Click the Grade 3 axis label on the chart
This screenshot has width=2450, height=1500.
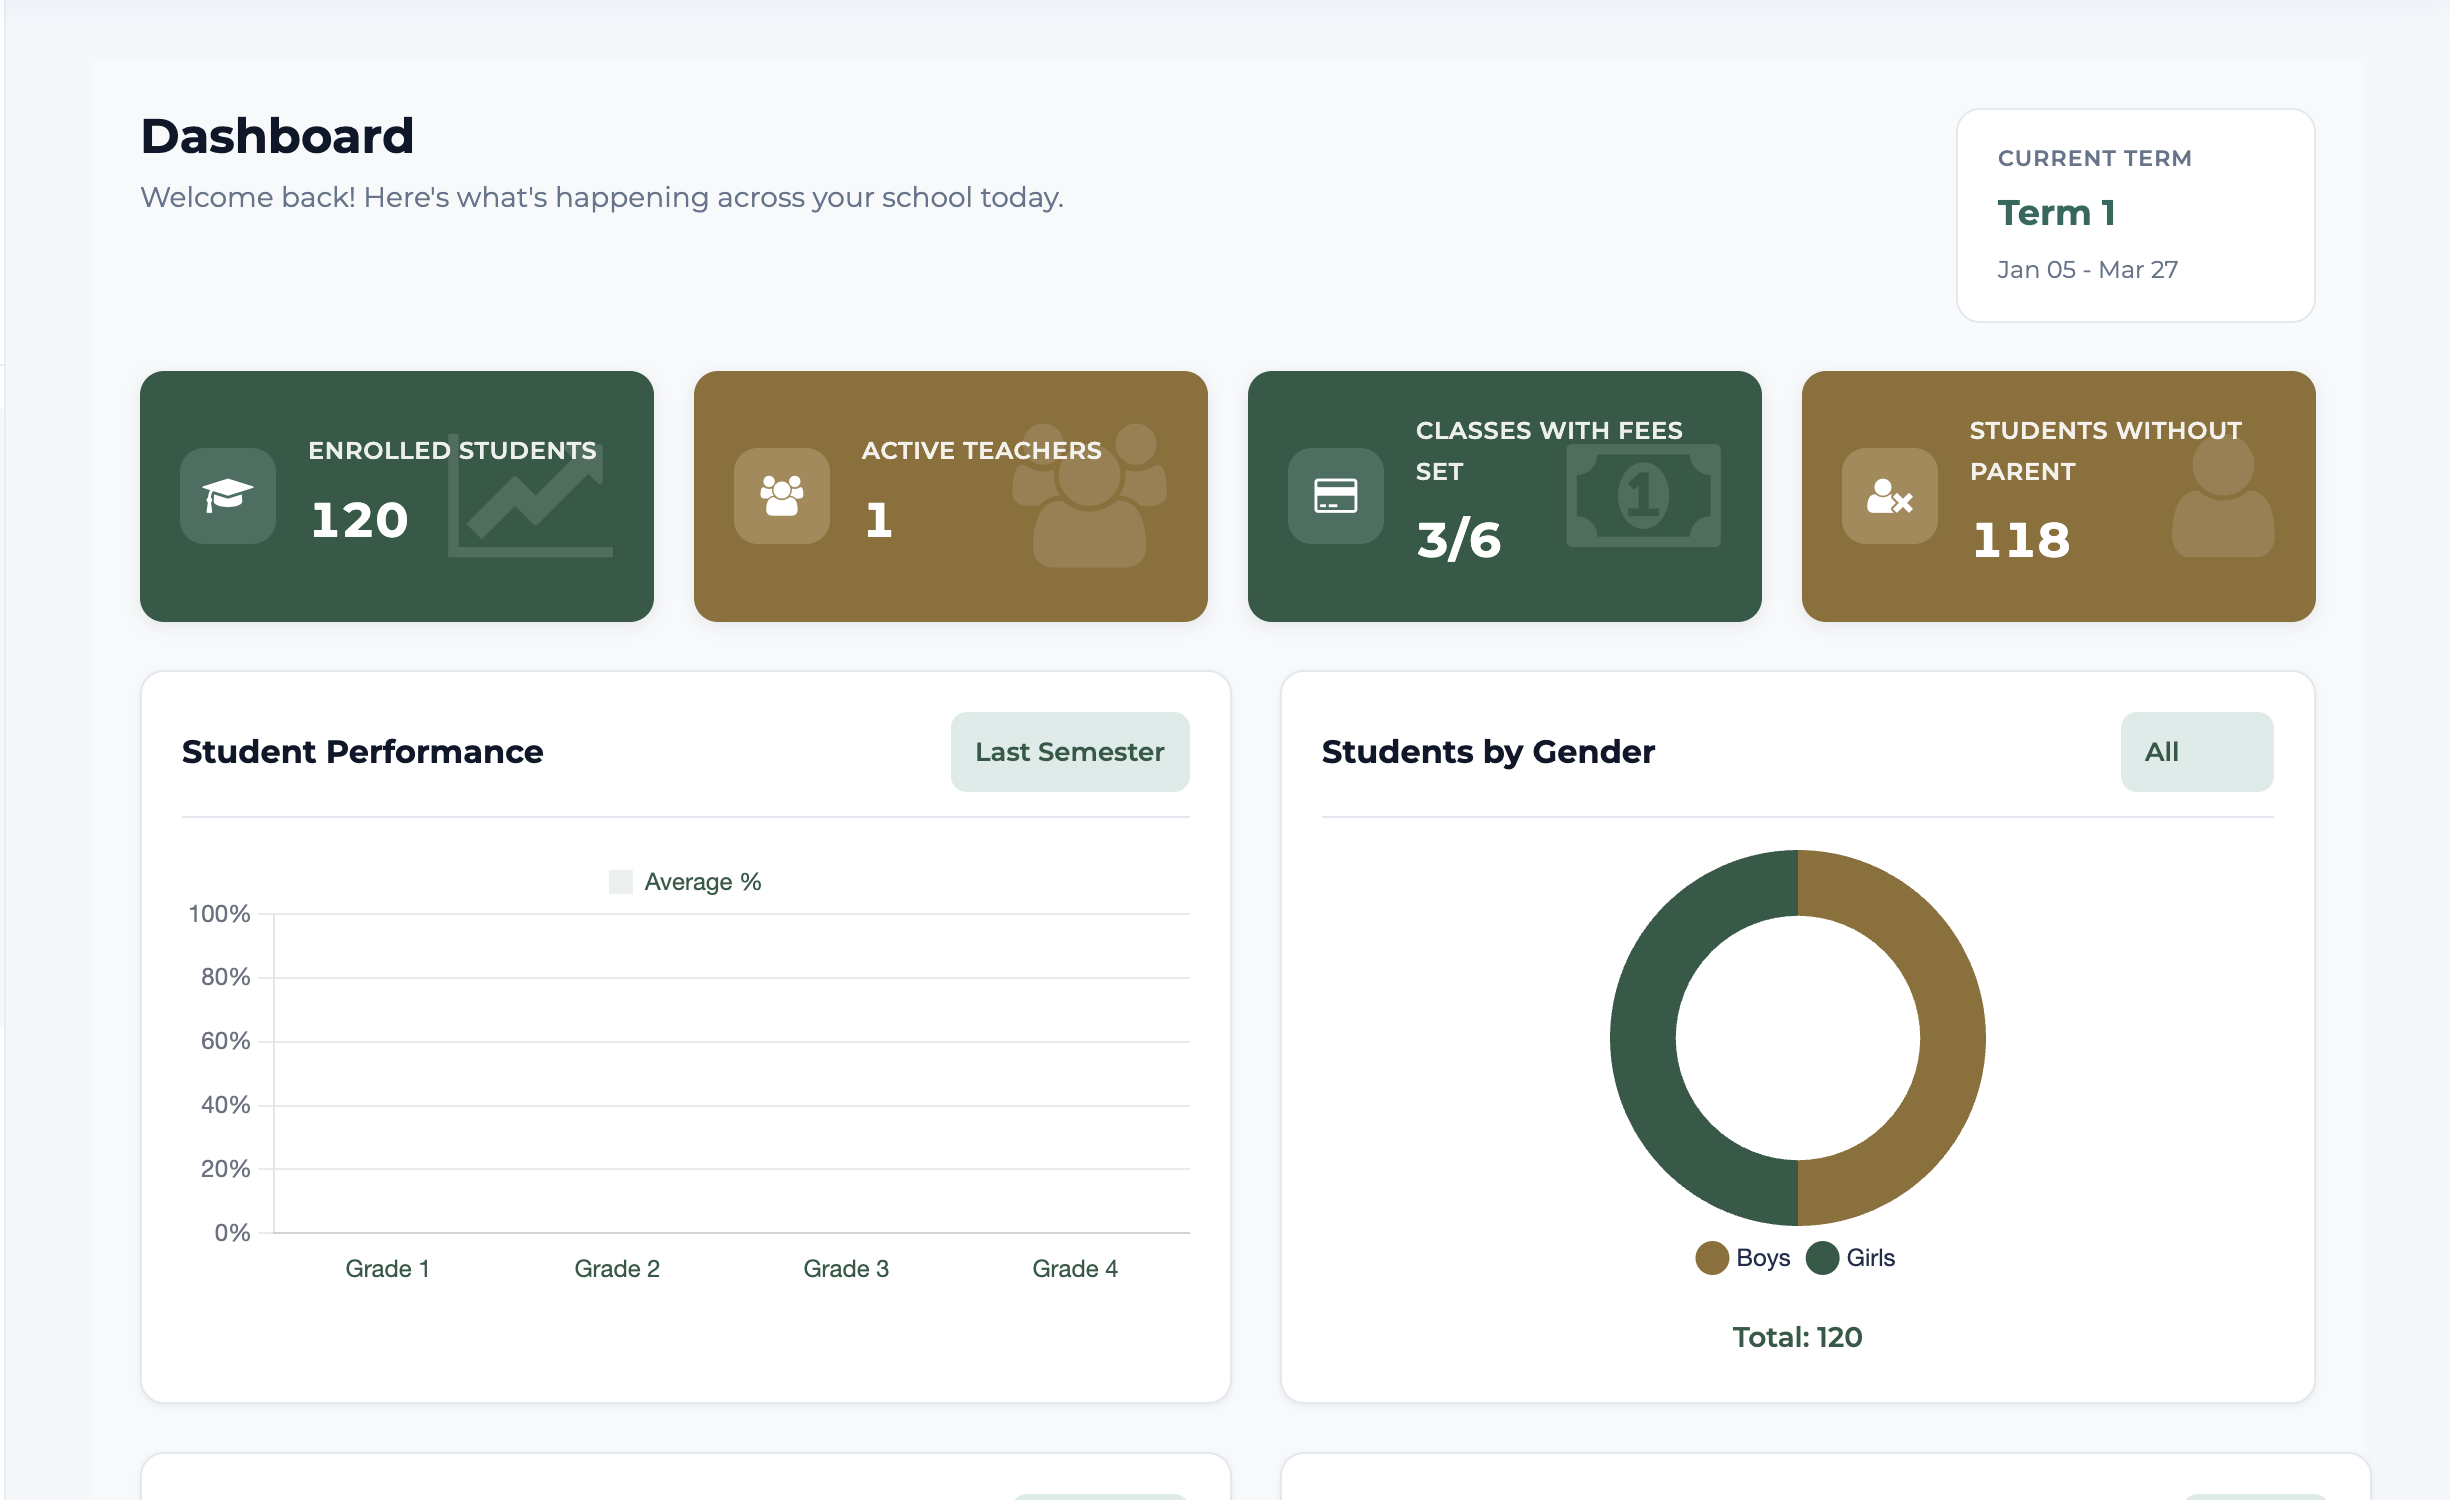click(x=845, y=1268)
